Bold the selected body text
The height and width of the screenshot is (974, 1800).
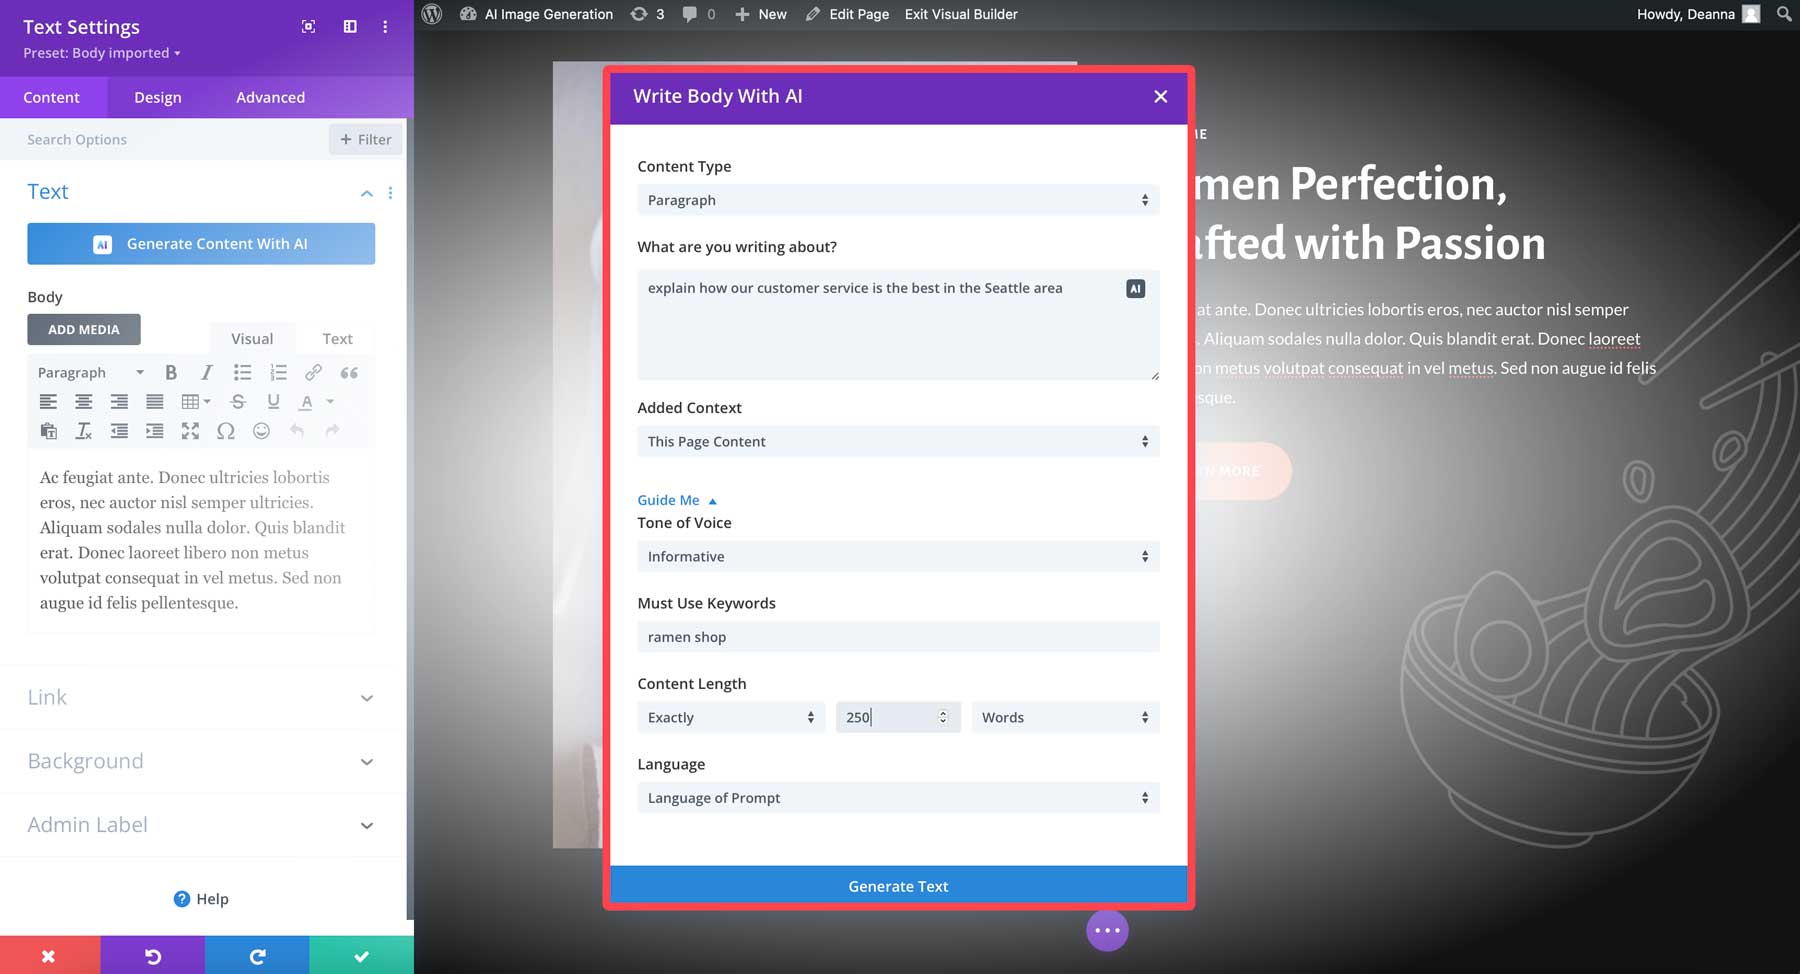171,373
